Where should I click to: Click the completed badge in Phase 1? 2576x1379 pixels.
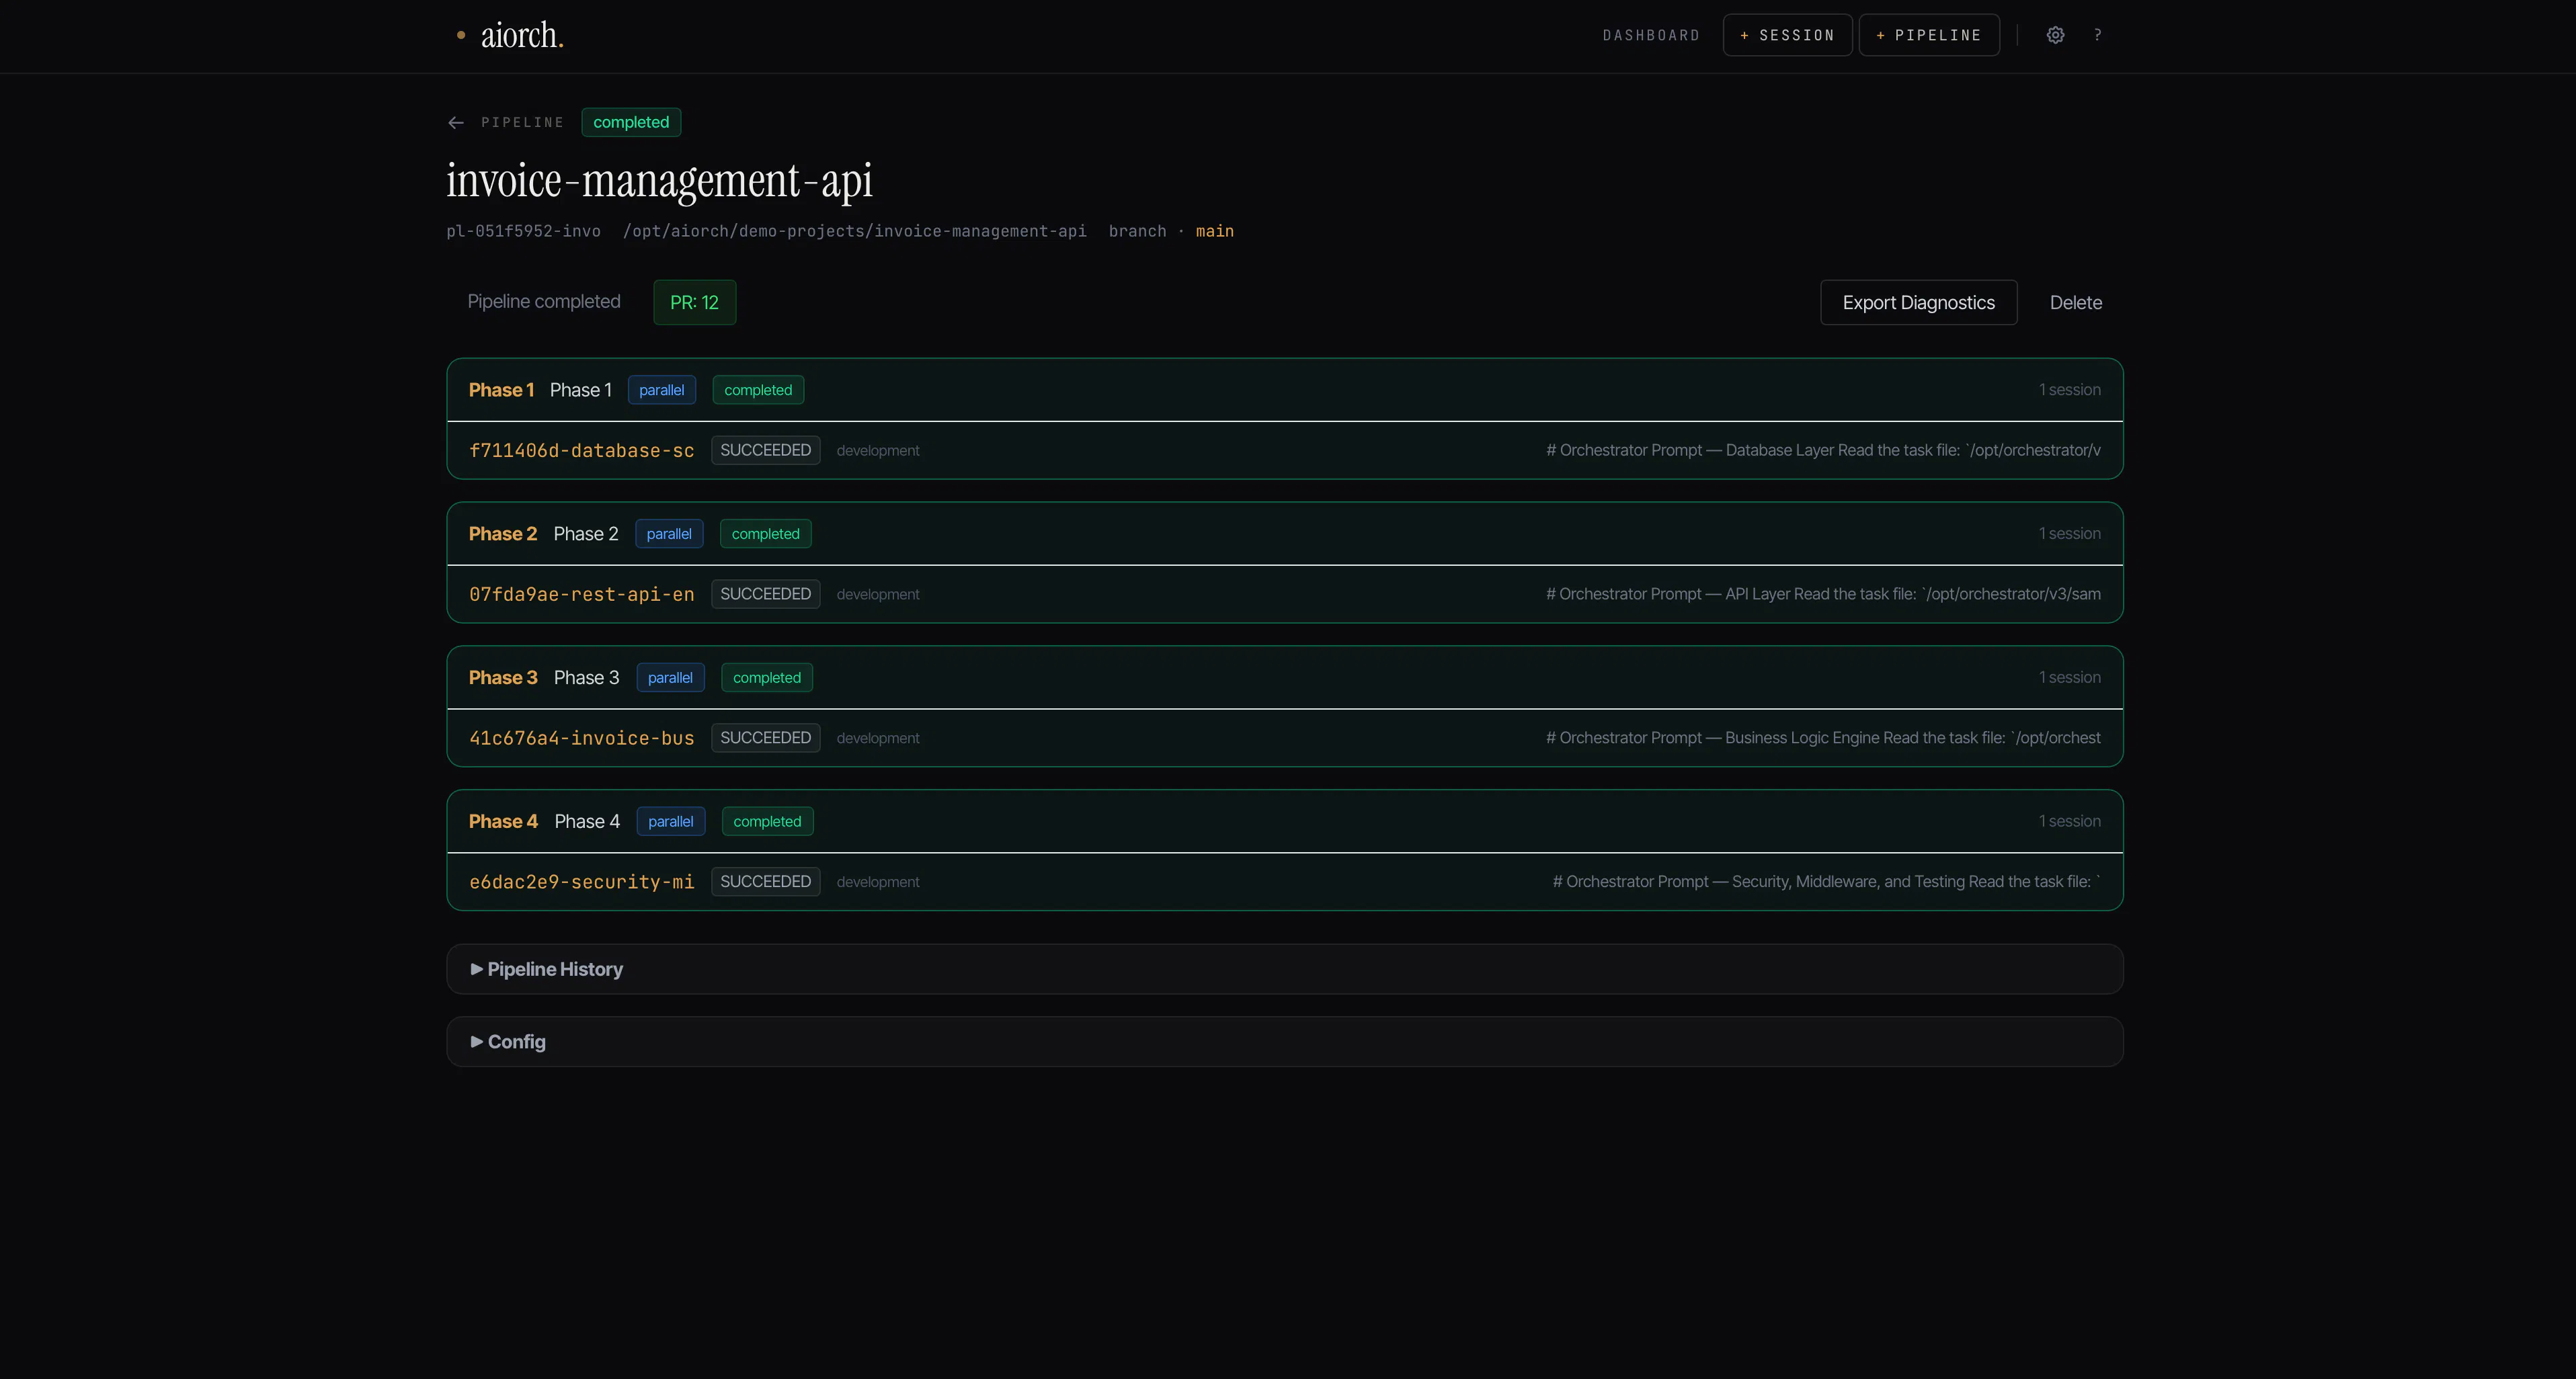tap(758, 390)
